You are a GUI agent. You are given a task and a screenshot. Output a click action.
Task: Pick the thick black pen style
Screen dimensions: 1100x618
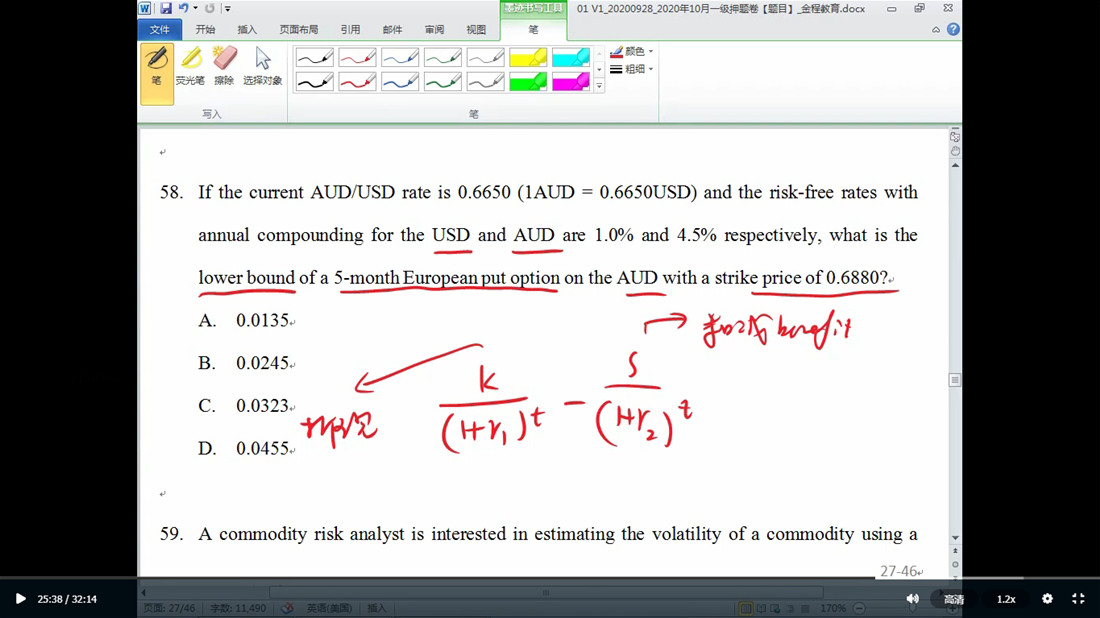tap(314, 82)
